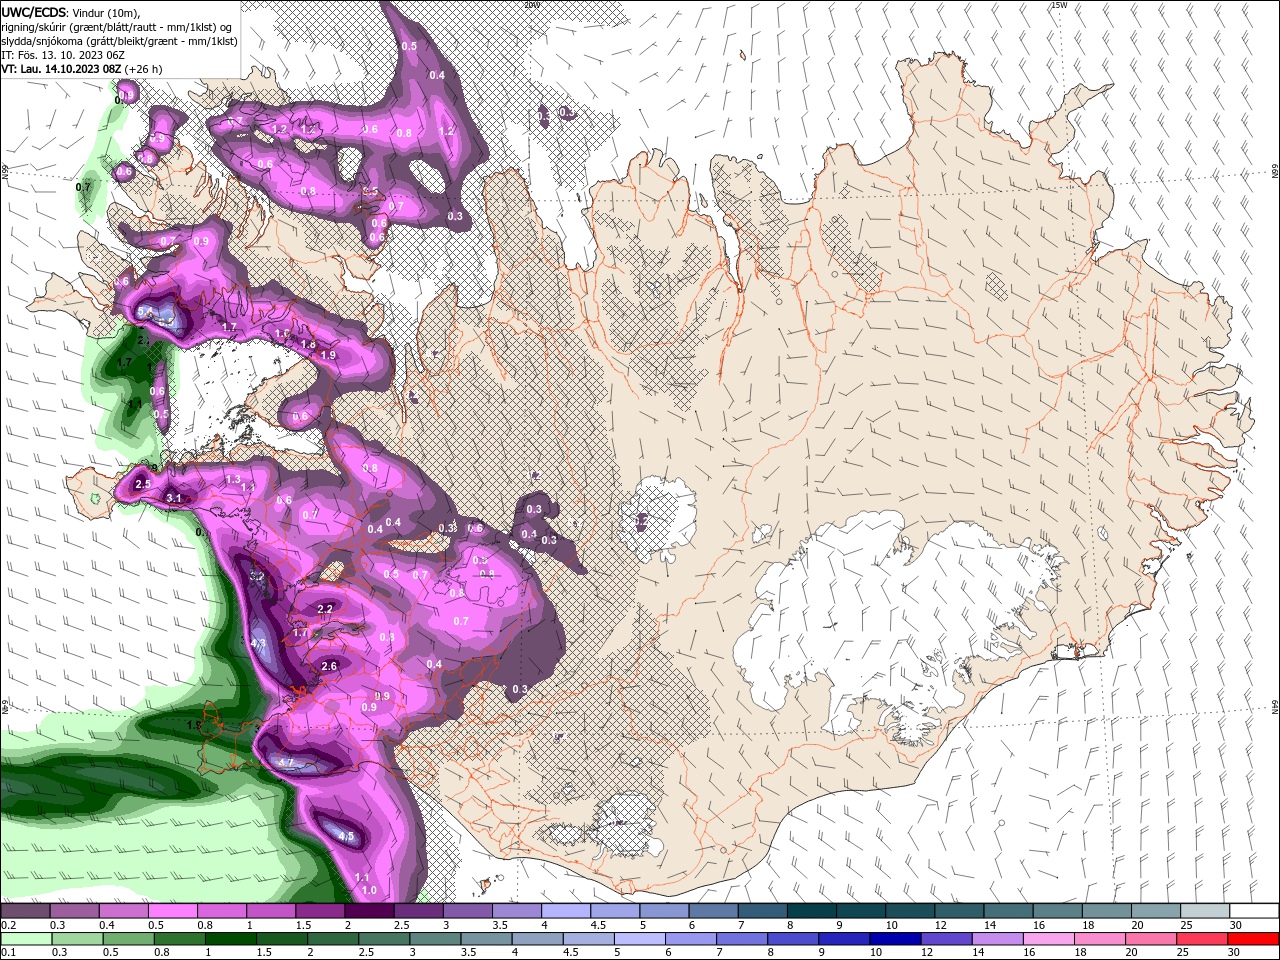1280x960 pixels.
Task: Click the black '0.7' value in the offshore green area
Action: 83,187
